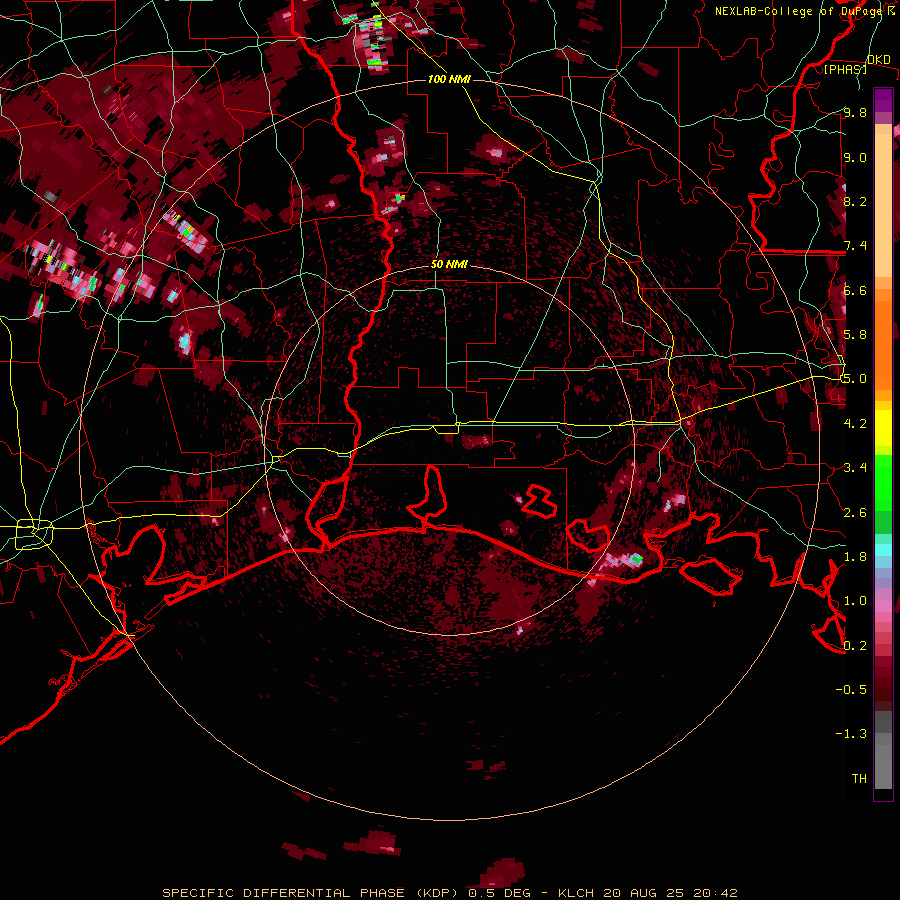The image size is (900, 900).
Task: Click the 4.2 value on the scale
Action: (x=855, y=423)
